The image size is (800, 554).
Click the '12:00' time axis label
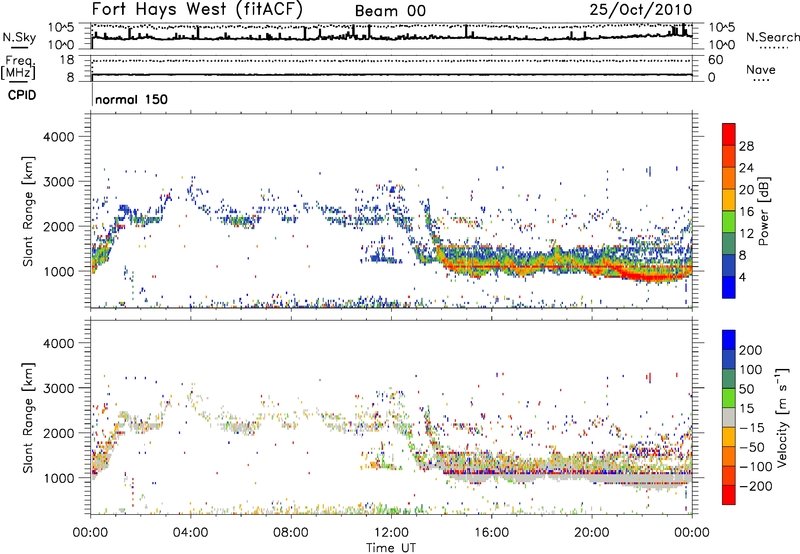[x=391, y=533]
